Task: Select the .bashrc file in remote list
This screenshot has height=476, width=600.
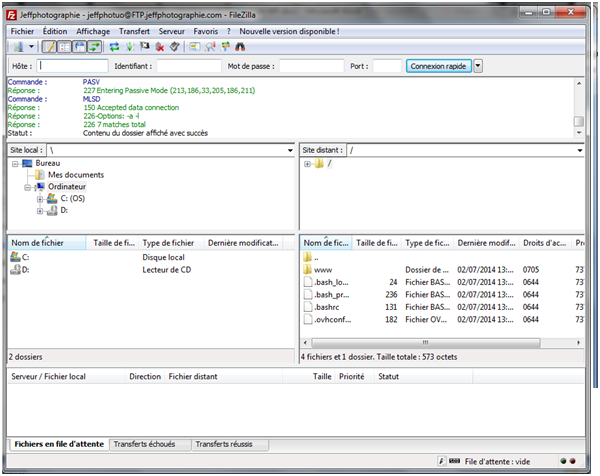Action: pyautogui.click(x=442, y=307)
